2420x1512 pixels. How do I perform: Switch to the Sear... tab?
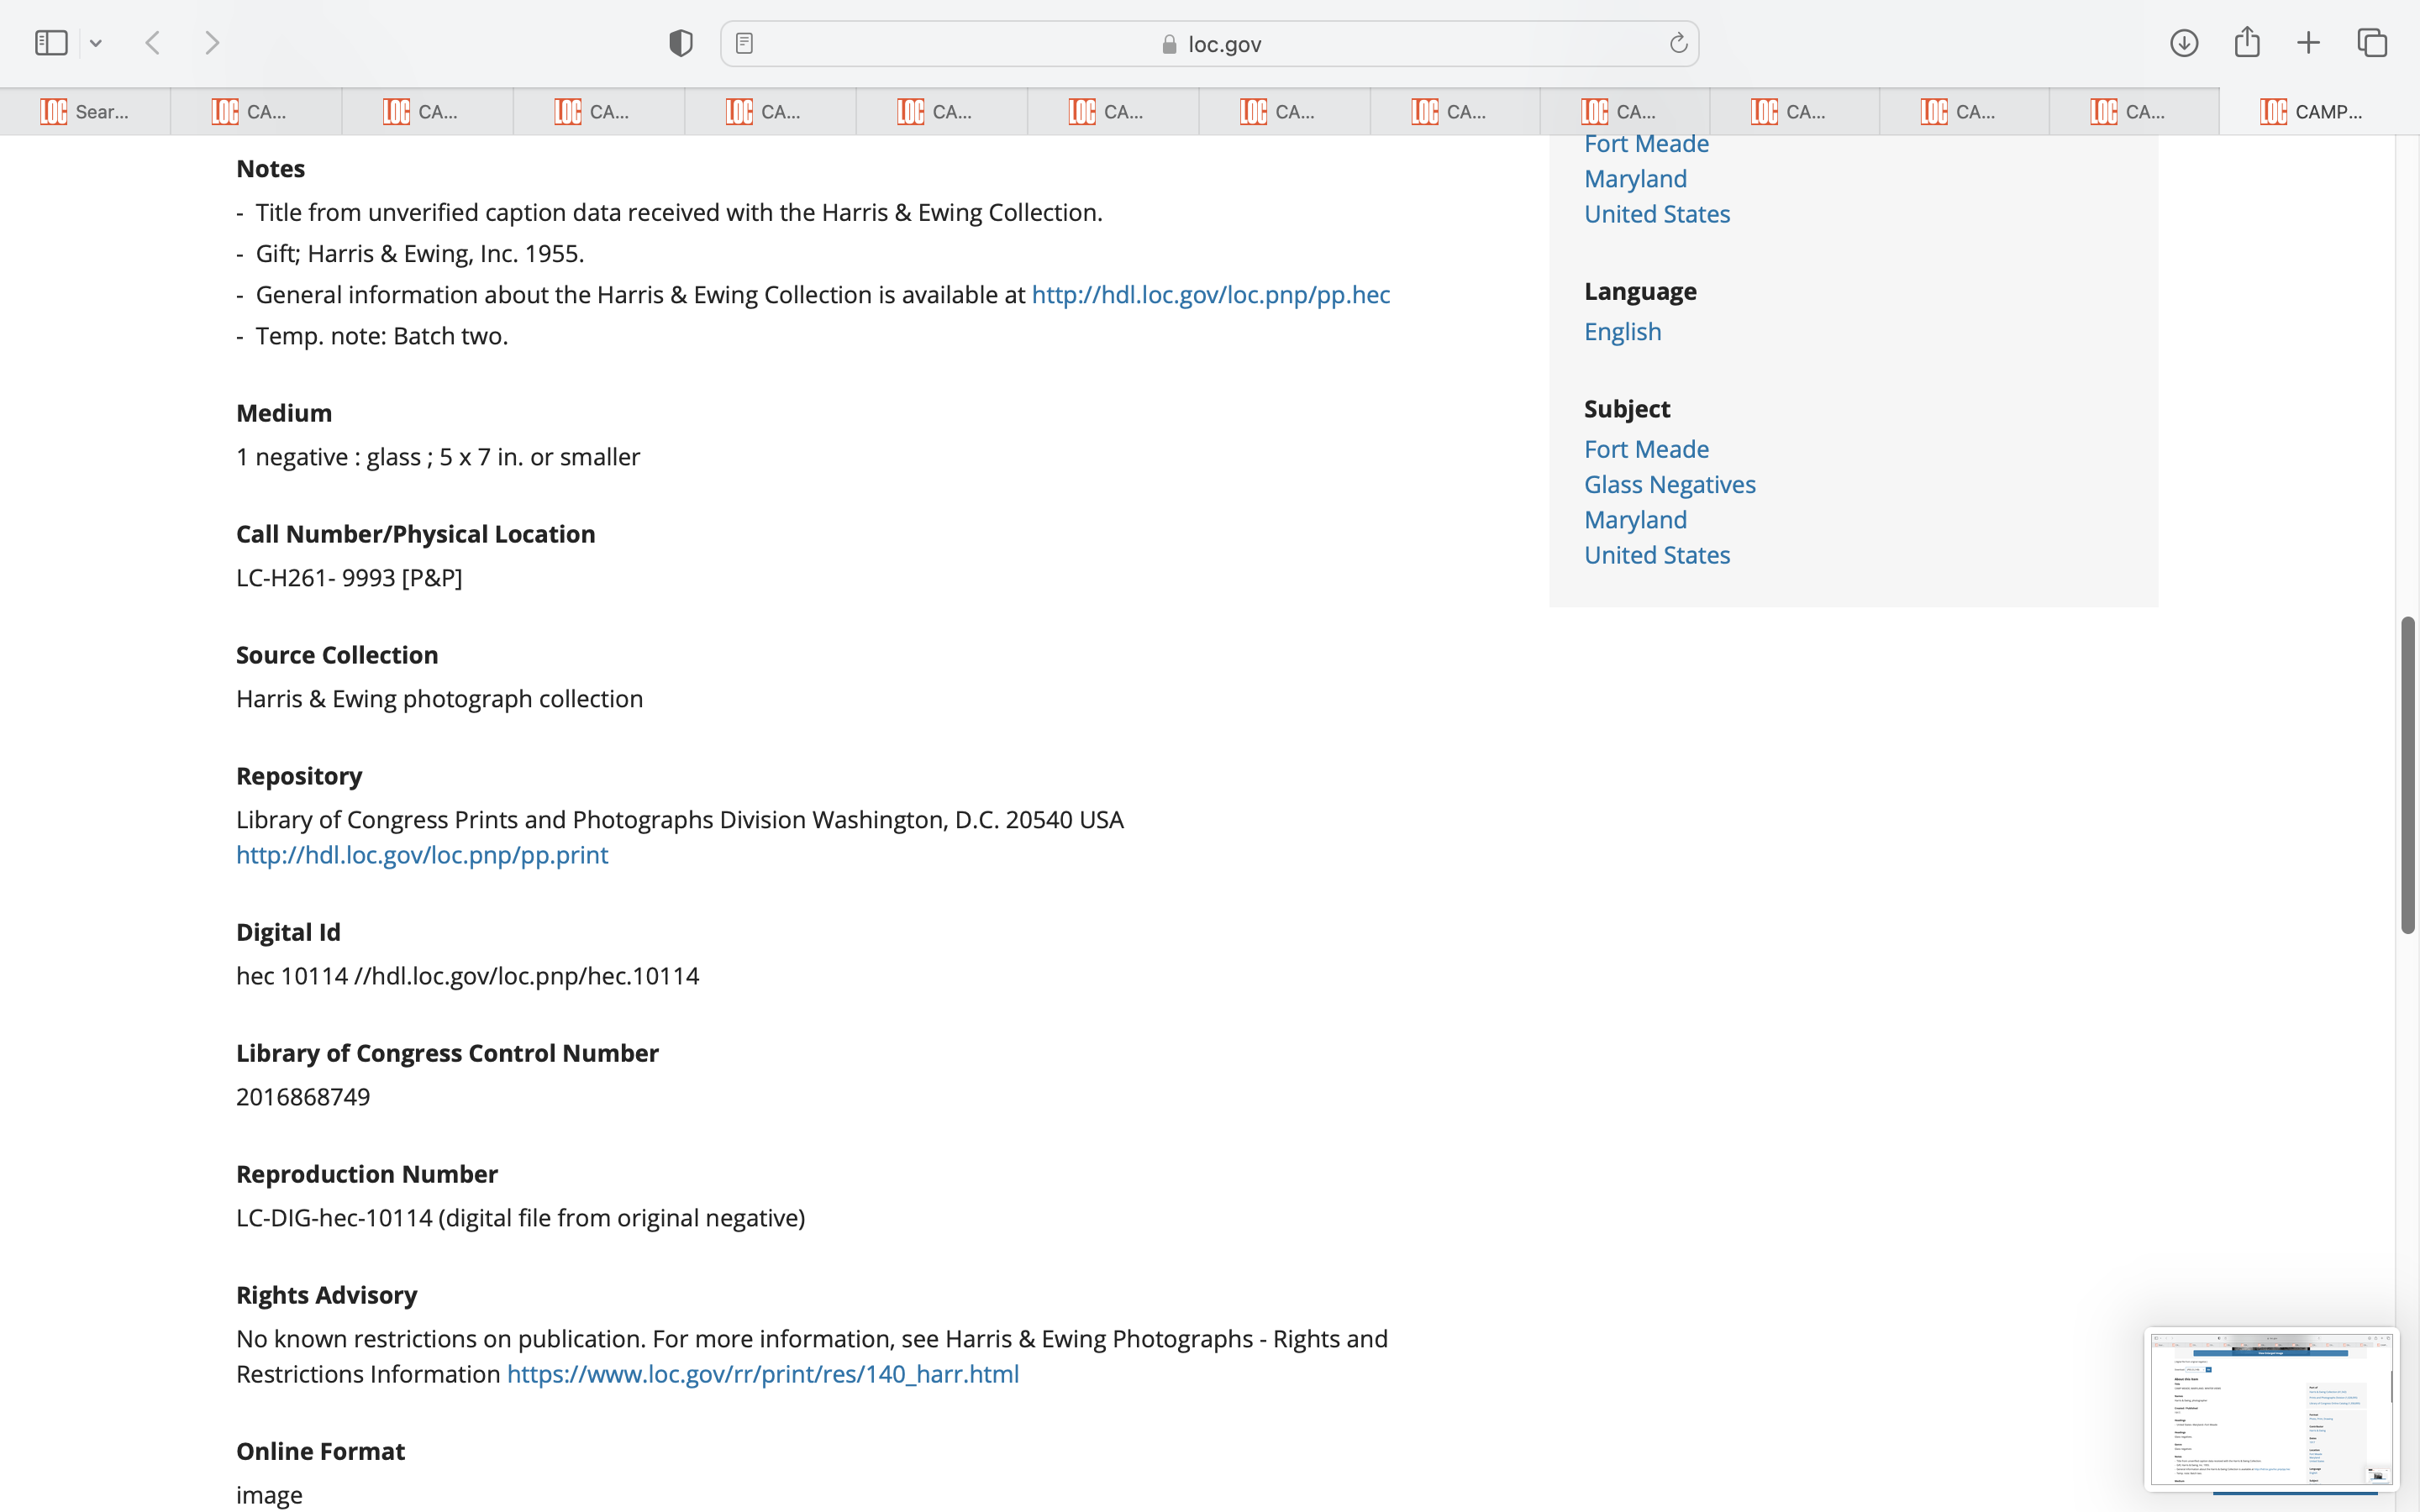coord(85,112)
